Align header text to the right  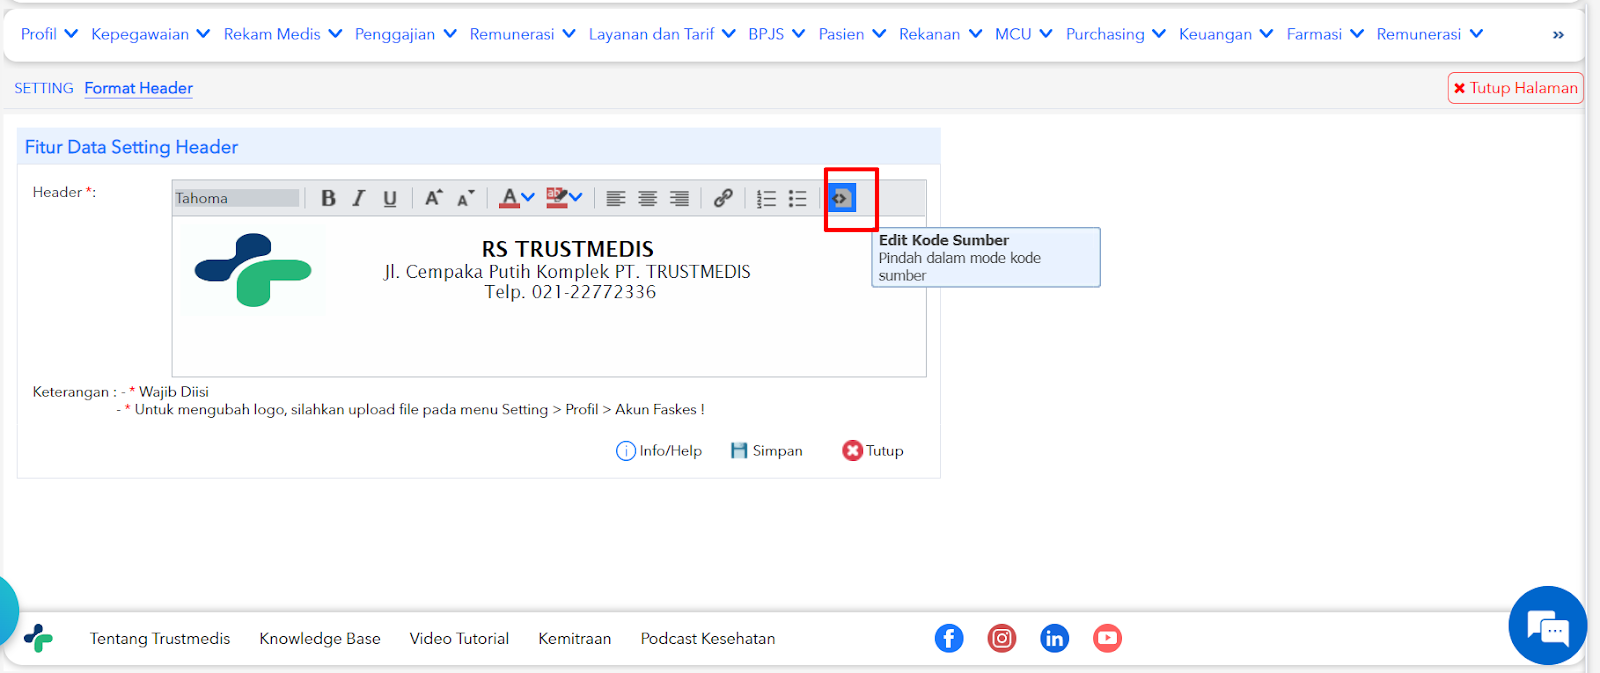click(679, 198)
